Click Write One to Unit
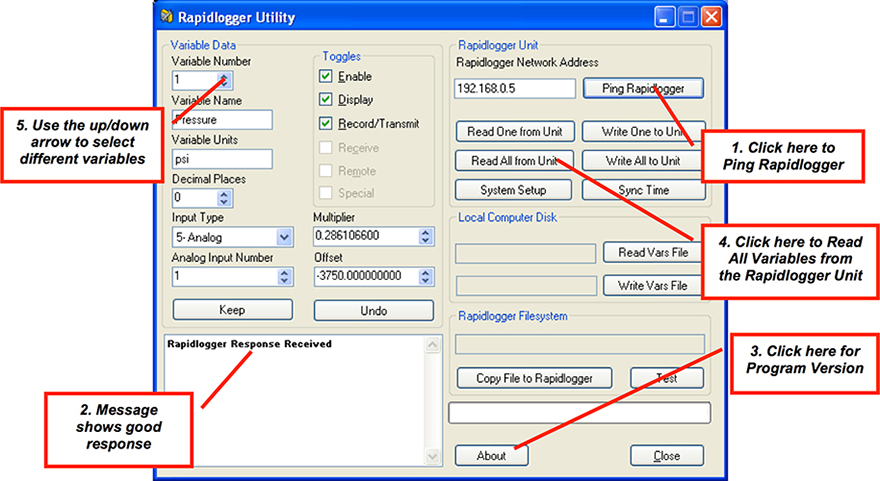Screen dimensions: 880x481 point(643,131)
